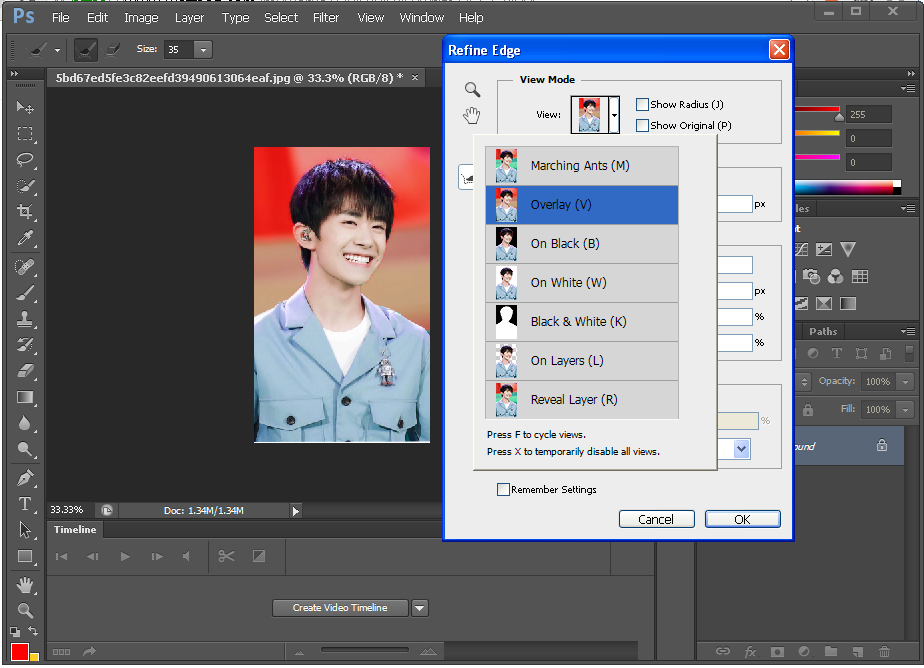Viewport: 924px width, 668px height.
Task: Open the layer Opacity dropdown
Action: click(x=905, y=382)
